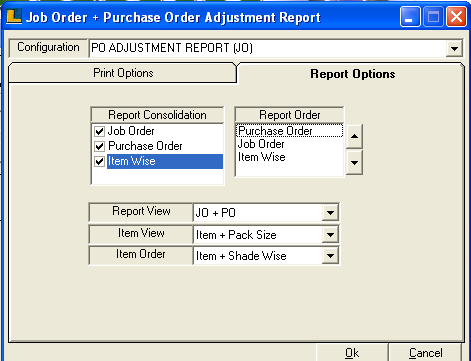Select the Report Options tab
471x361 pixels.
352,74
